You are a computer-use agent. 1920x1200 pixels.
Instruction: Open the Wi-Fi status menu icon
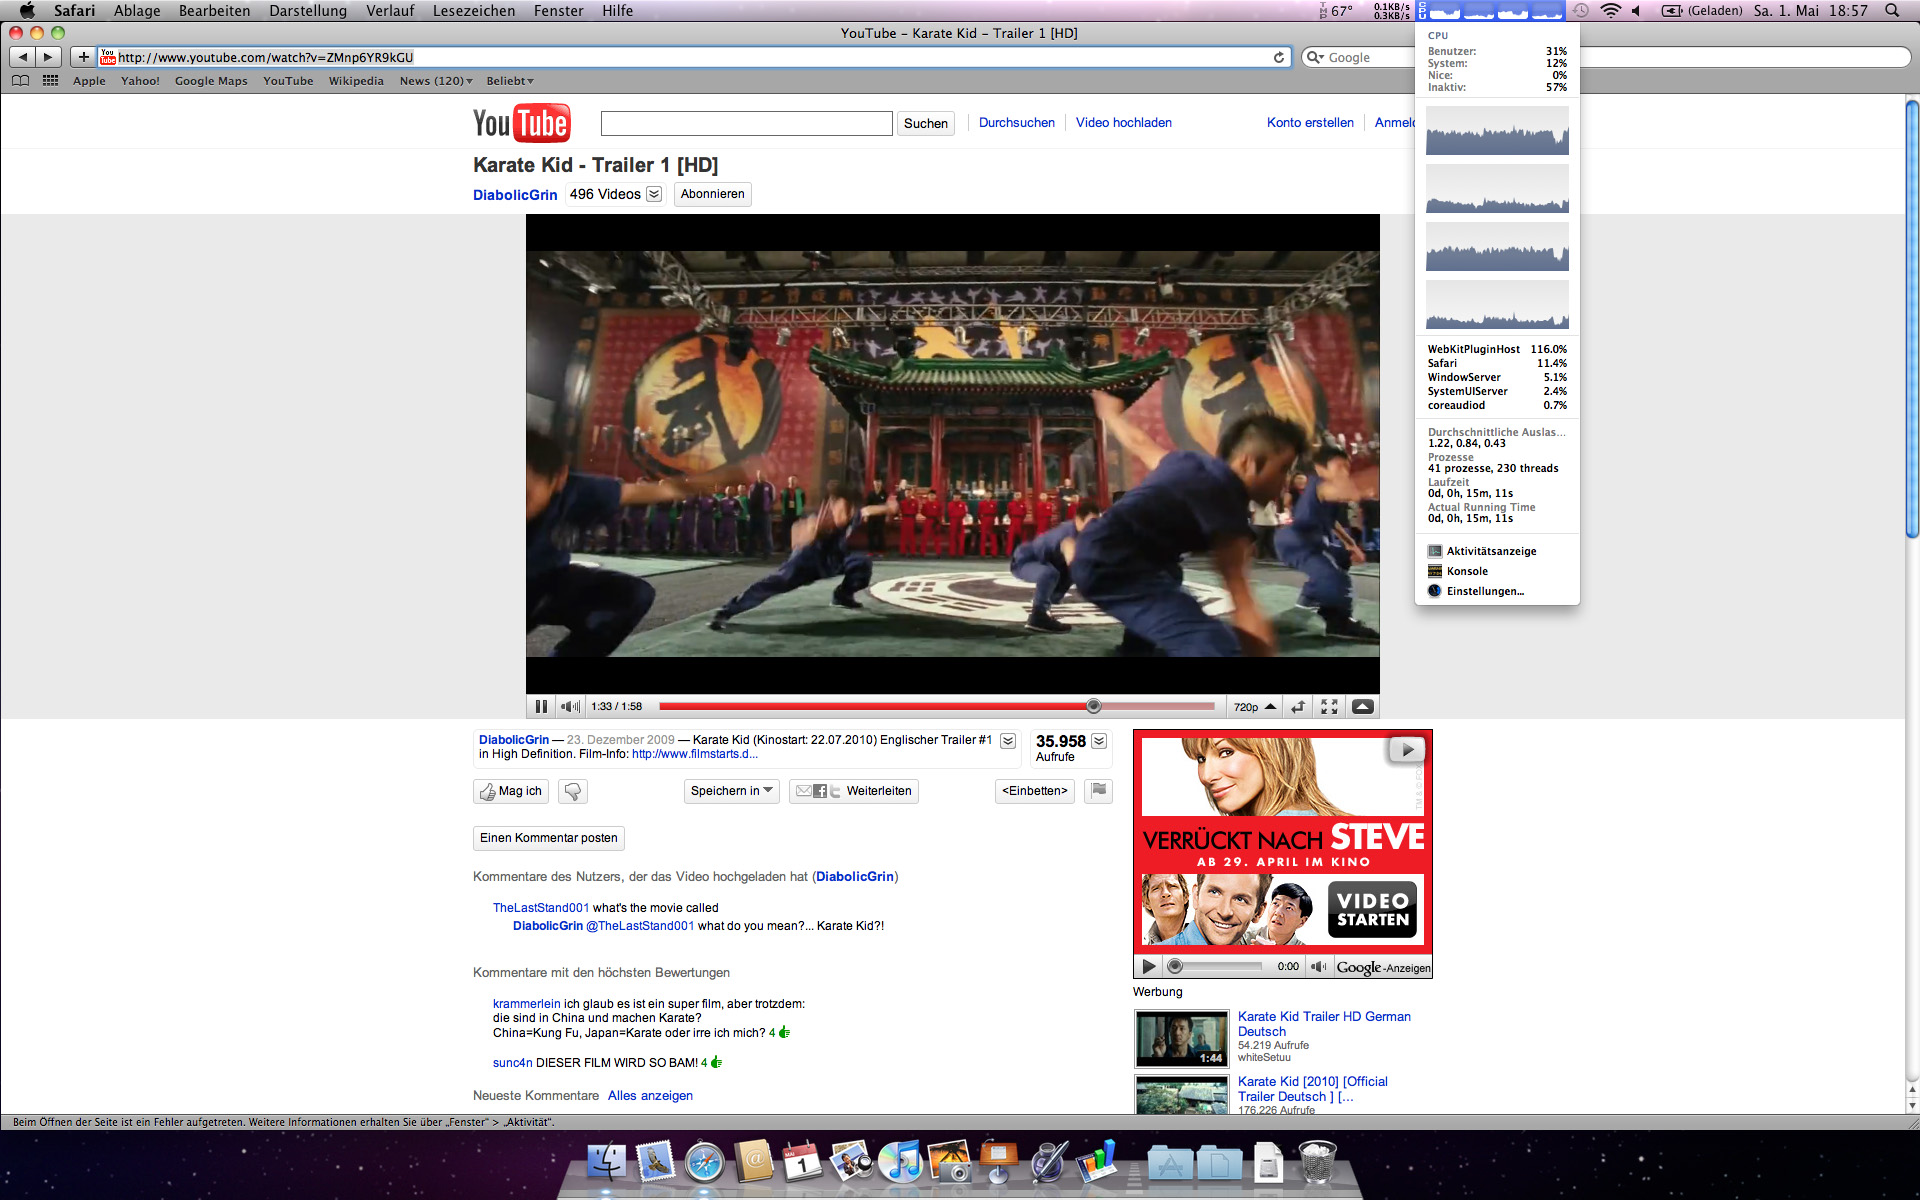(1610, 11)
